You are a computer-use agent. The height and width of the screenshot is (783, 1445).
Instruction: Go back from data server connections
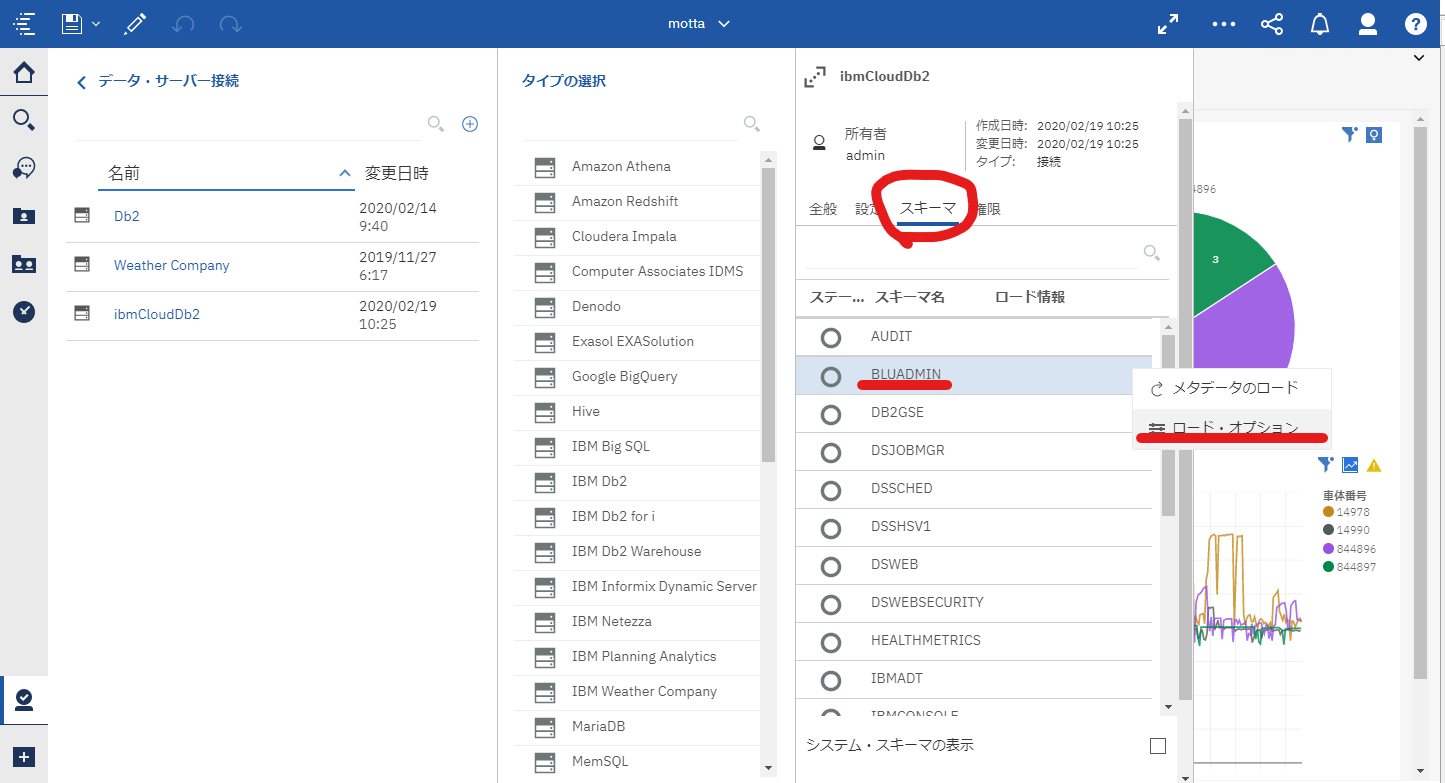(82, 83)
